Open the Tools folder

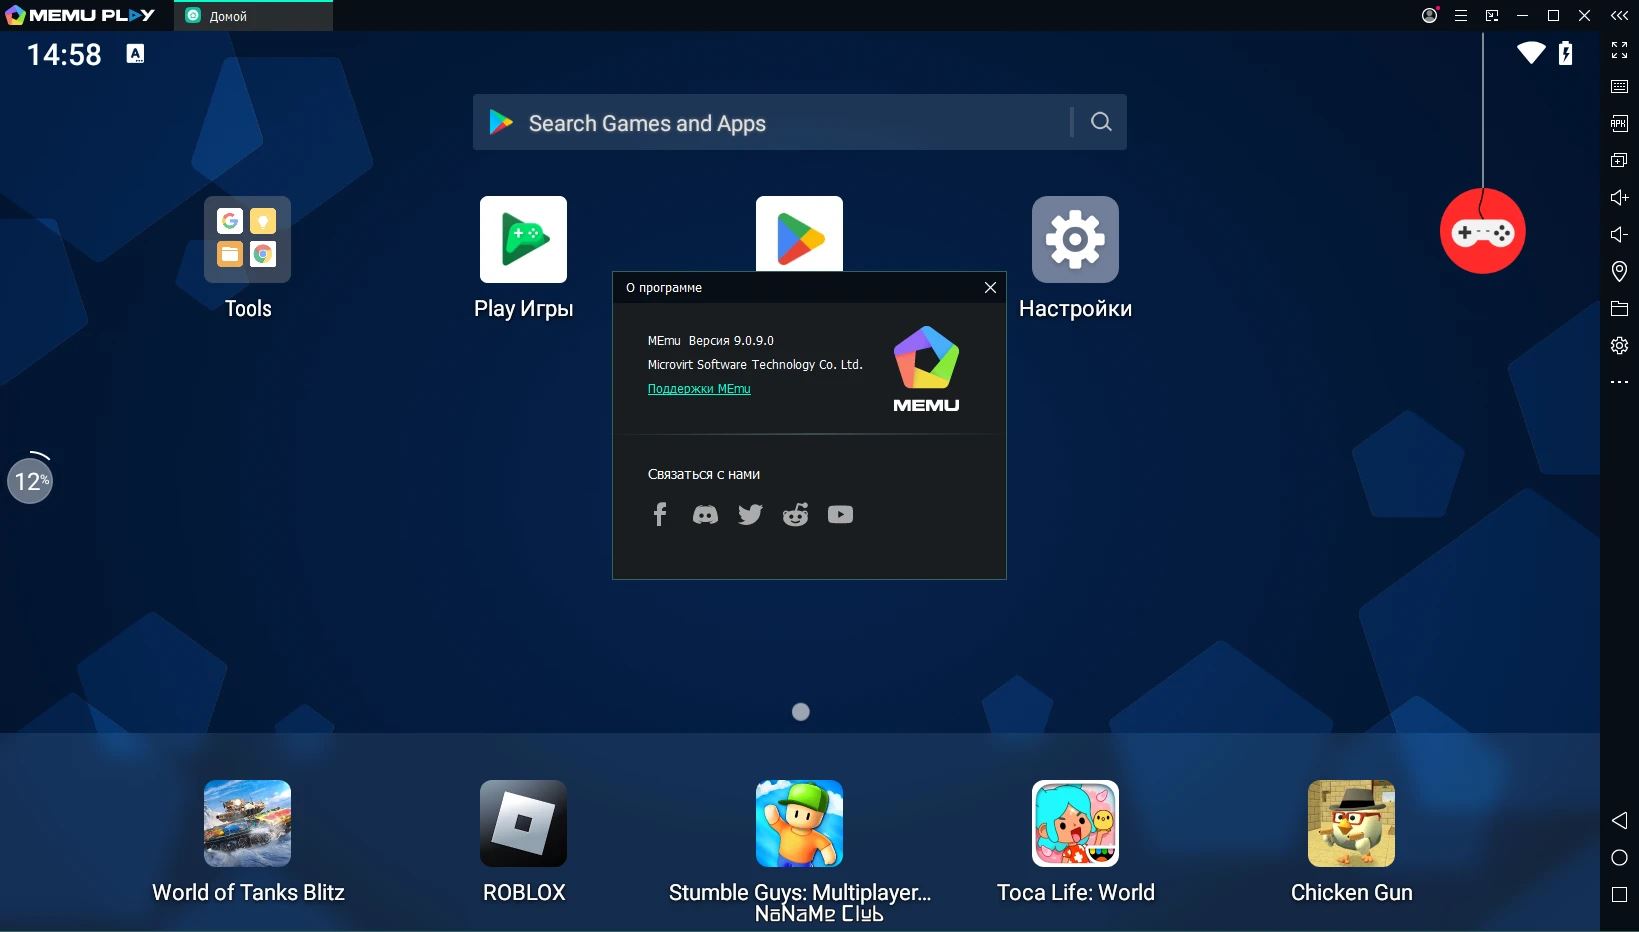tap(247, 240)
